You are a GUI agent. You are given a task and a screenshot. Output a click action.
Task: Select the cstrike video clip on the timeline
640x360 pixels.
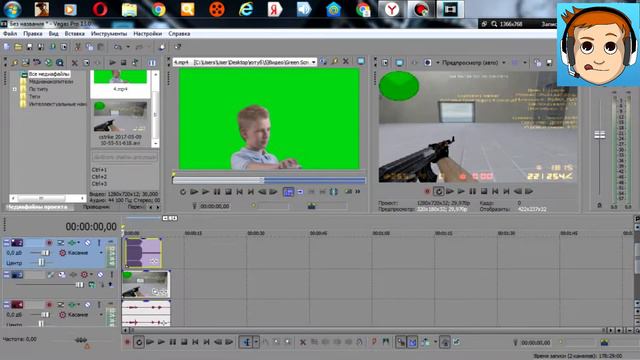pos(146,284)
